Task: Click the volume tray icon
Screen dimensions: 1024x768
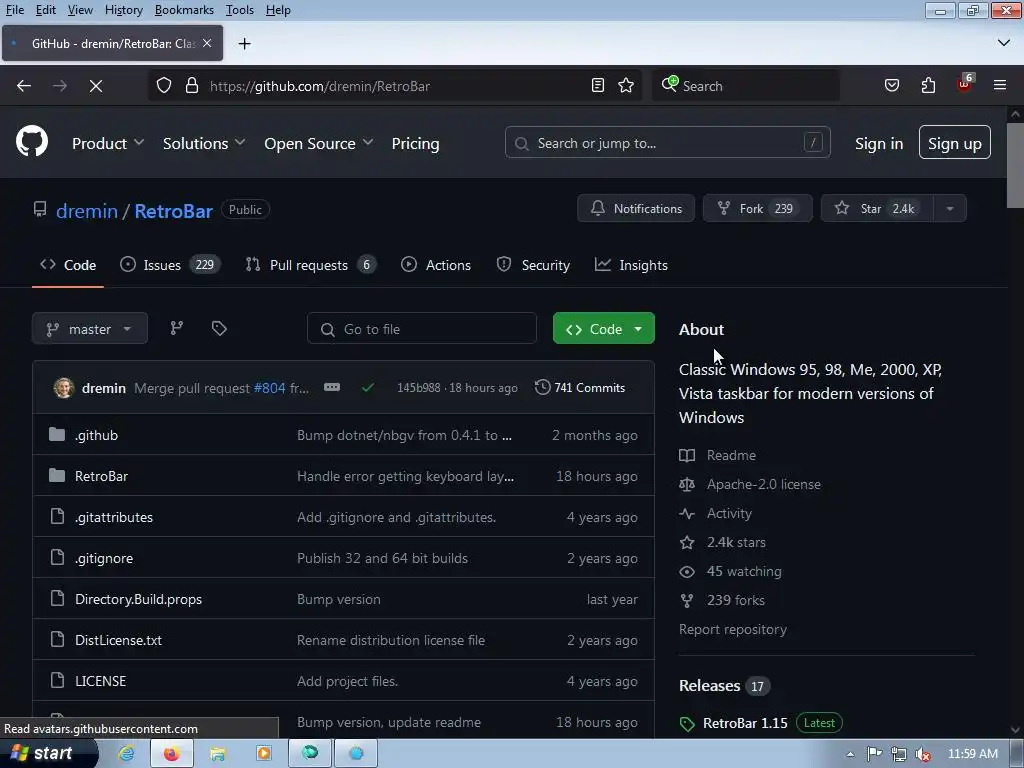Action: click(923, 754)
